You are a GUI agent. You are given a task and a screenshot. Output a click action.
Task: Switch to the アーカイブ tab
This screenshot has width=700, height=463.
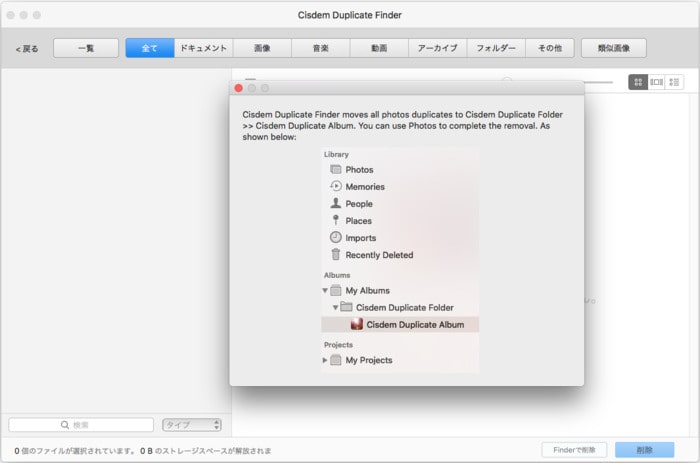pos(438,48)
